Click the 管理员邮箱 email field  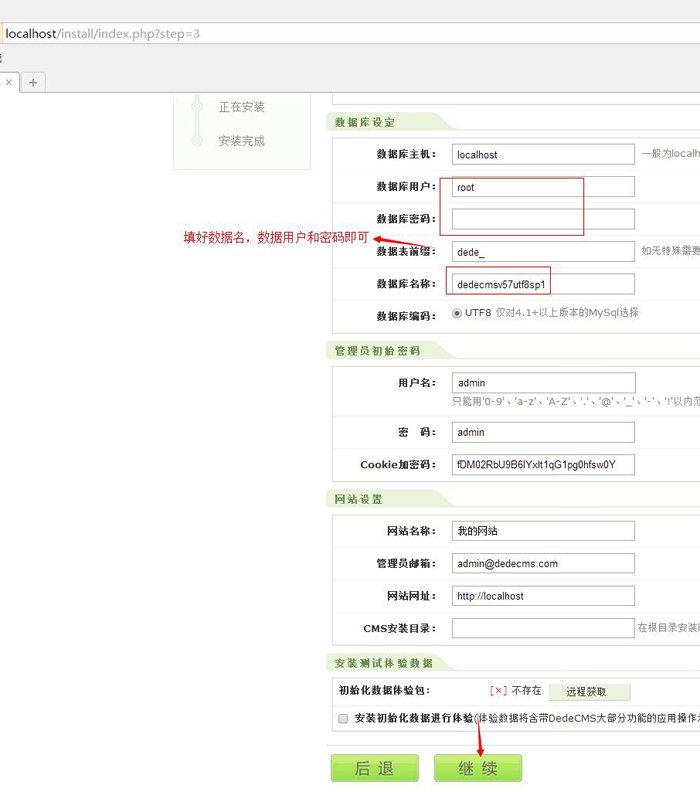point(543,564)
